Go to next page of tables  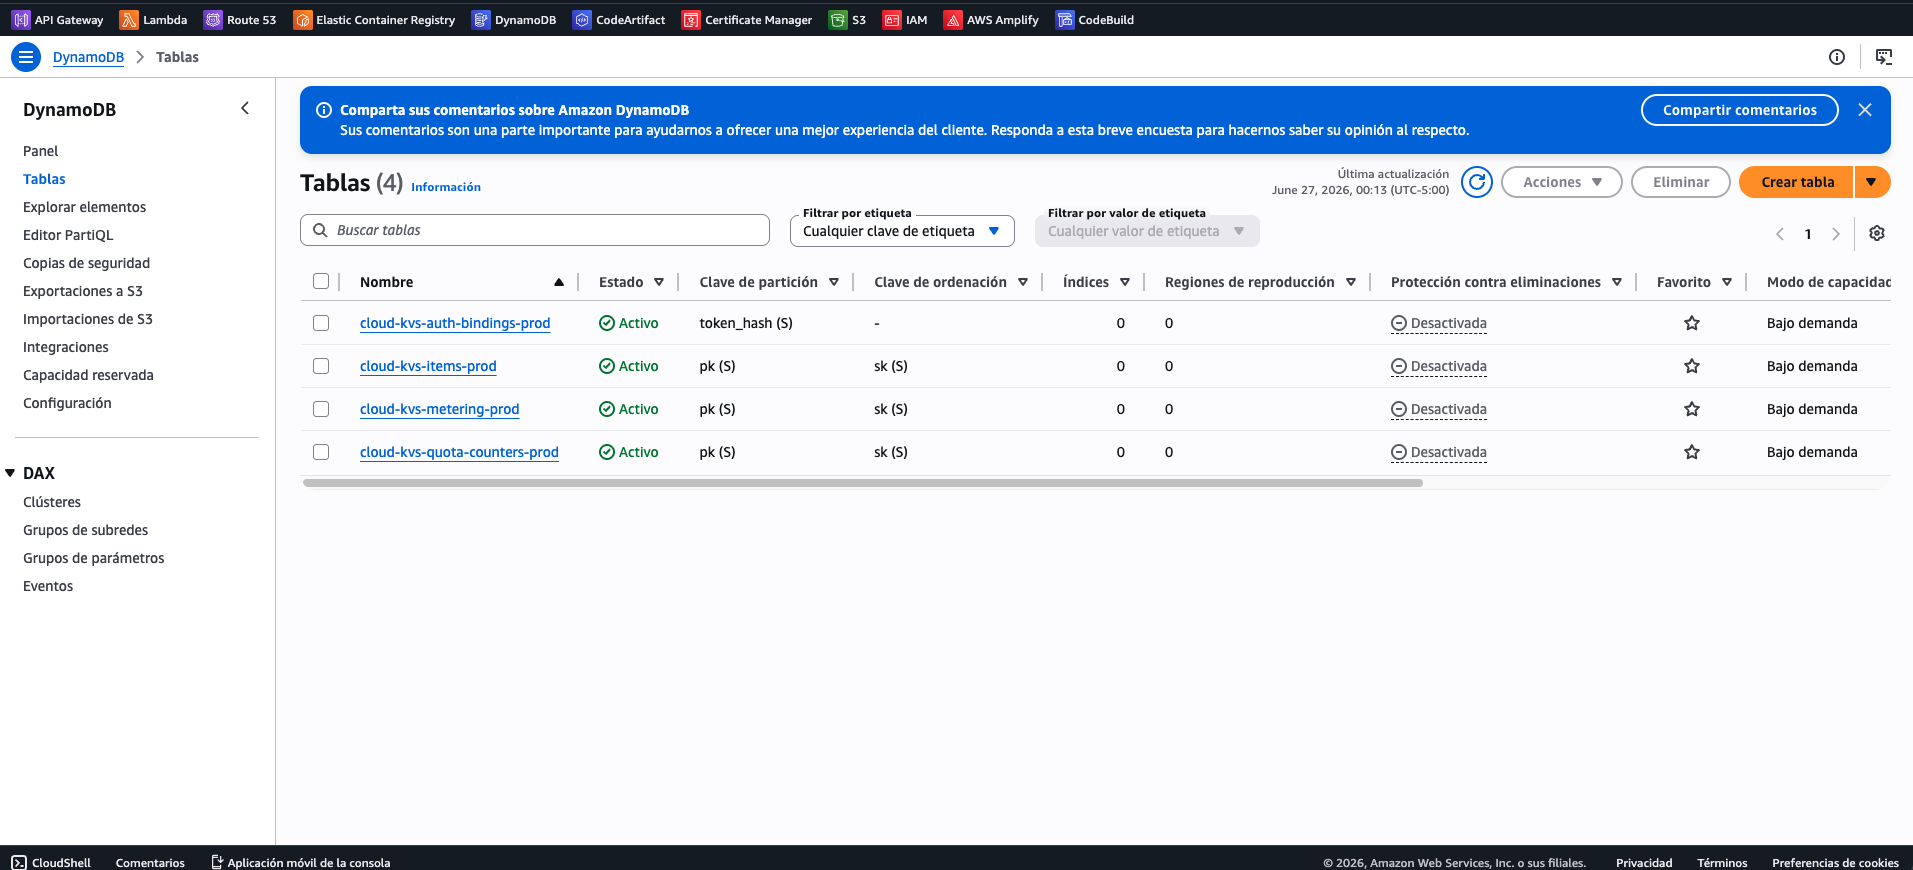pos(1836,234)
